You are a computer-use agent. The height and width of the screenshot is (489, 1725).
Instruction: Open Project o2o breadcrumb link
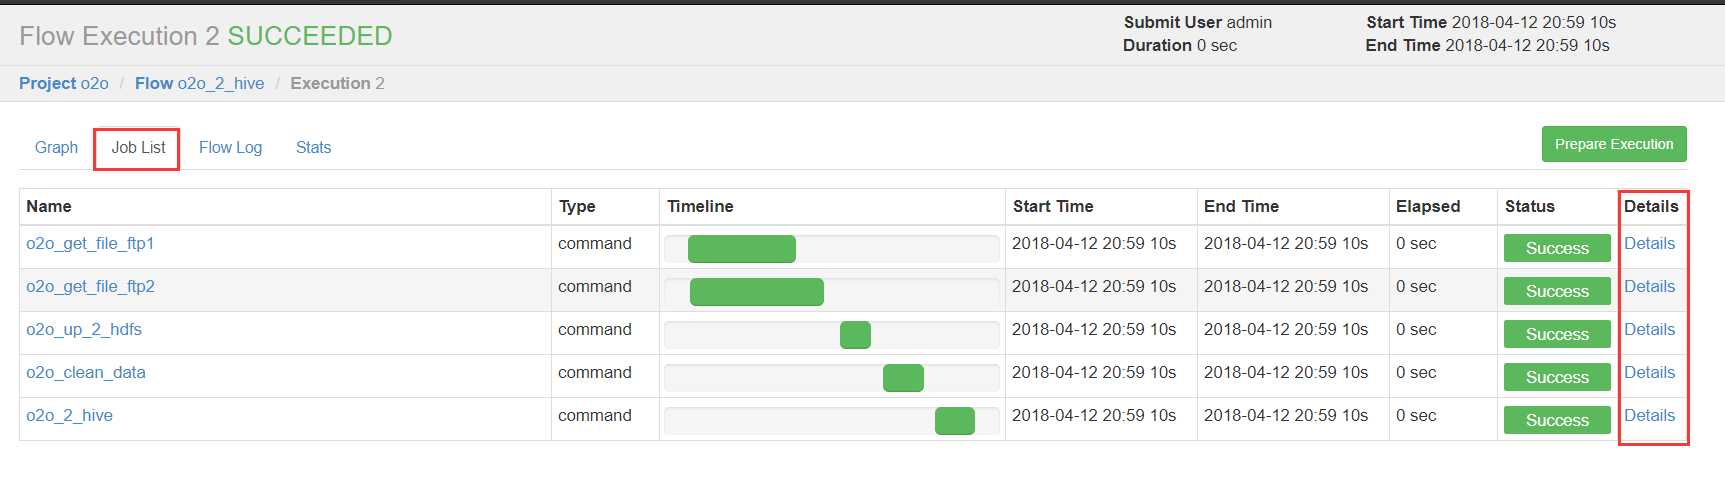[64, 84]
